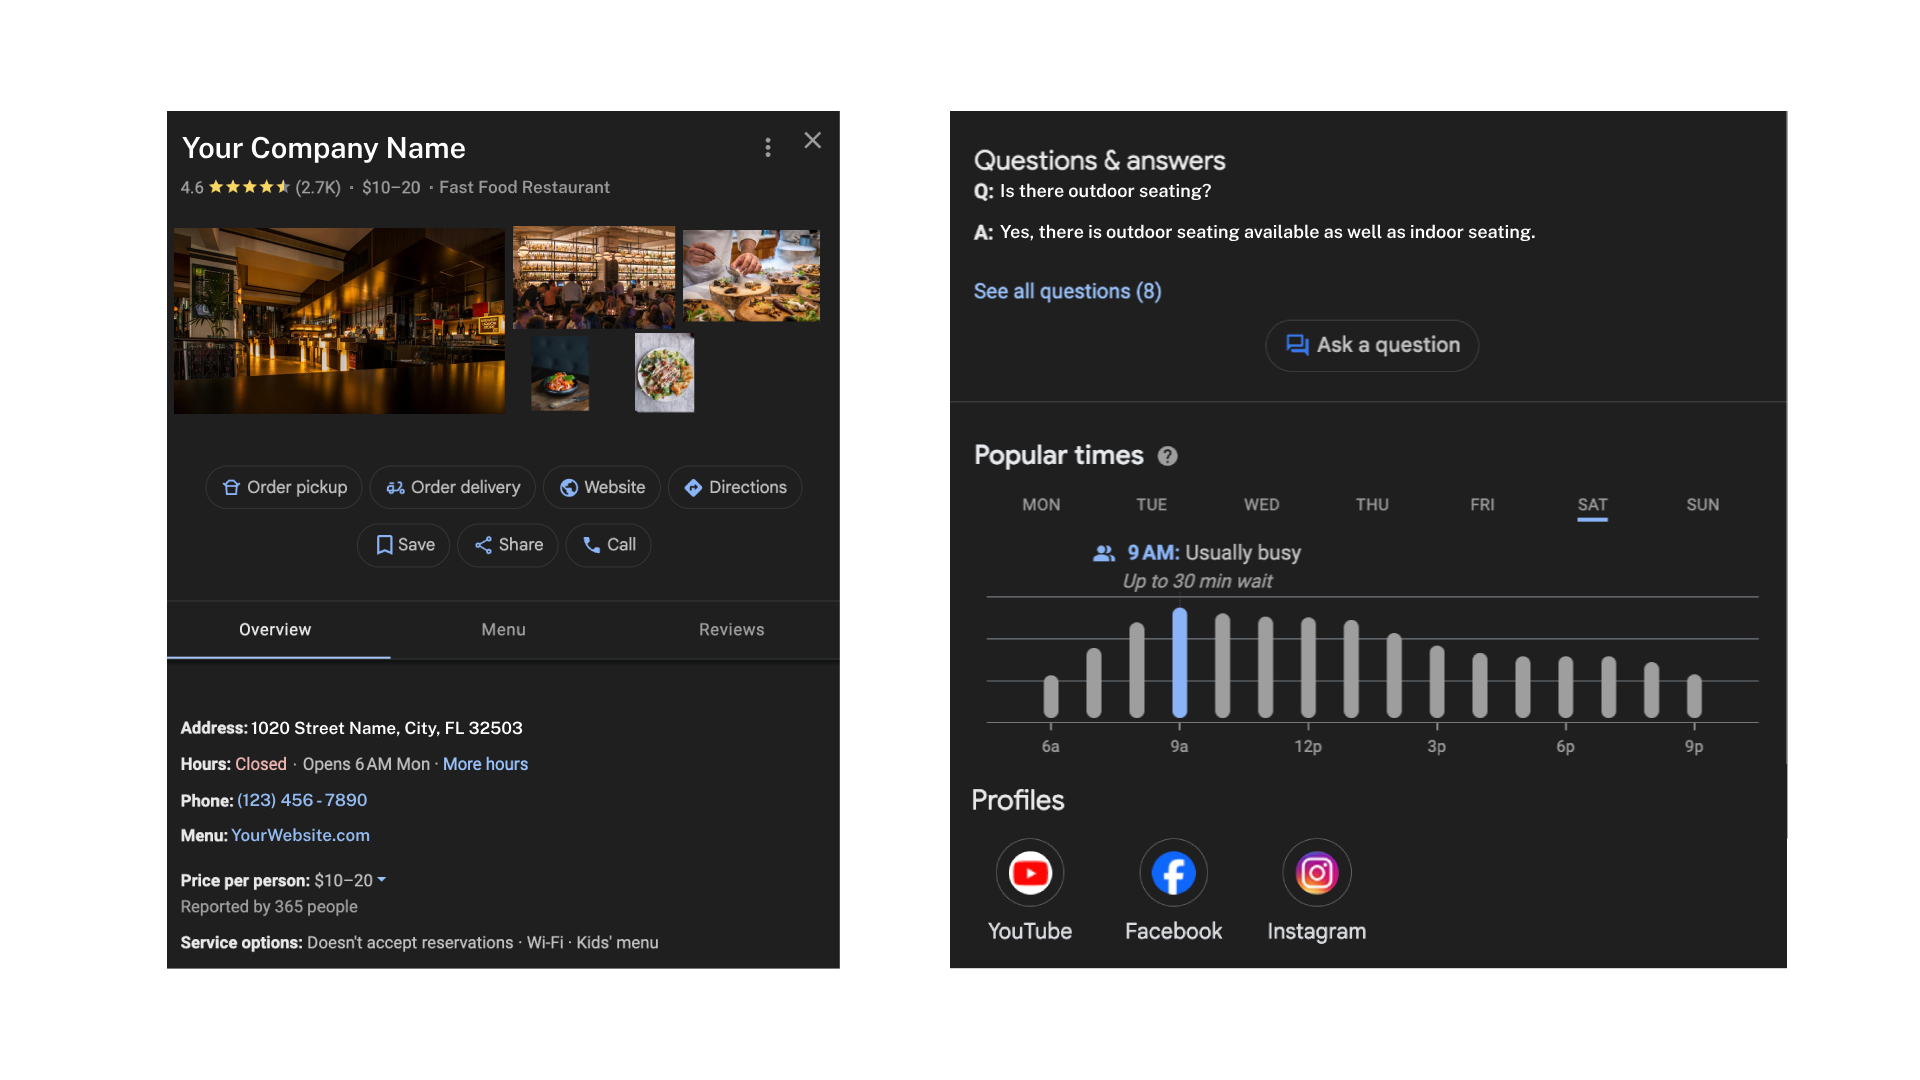Get Directions to the restaurant

[735, 487]
